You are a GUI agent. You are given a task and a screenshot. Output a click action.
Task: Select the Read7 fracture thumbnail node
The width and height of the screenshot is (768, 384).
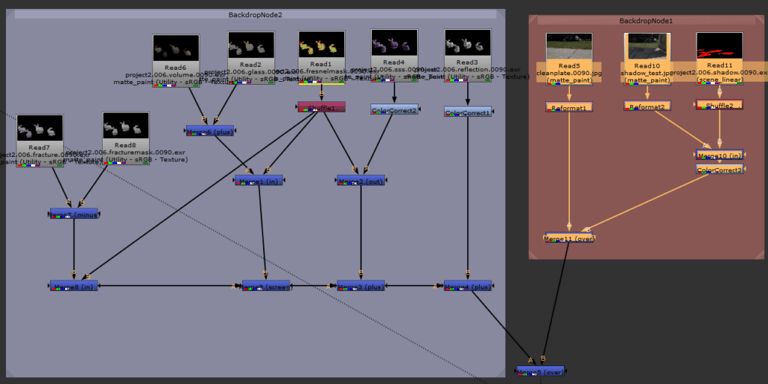[40, 141]
